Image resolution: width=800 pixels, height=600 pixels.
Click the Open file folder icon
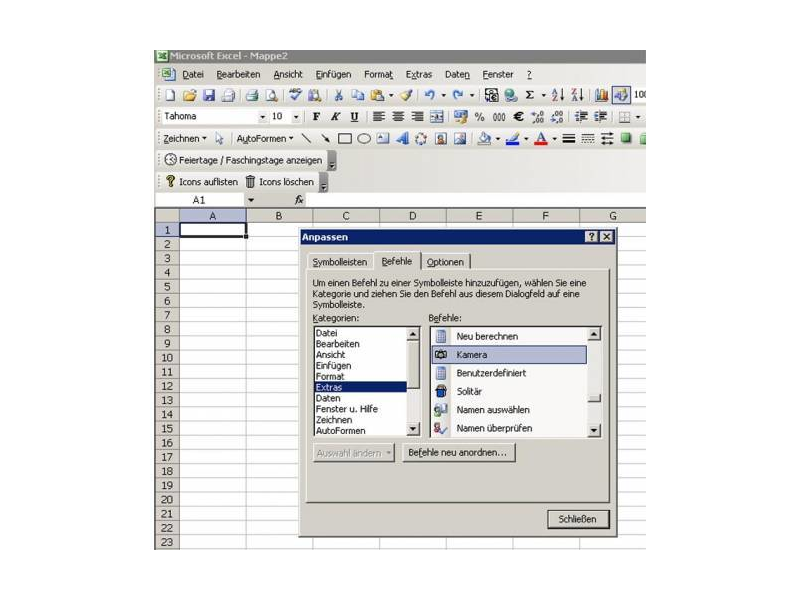(x=189, y=95)
